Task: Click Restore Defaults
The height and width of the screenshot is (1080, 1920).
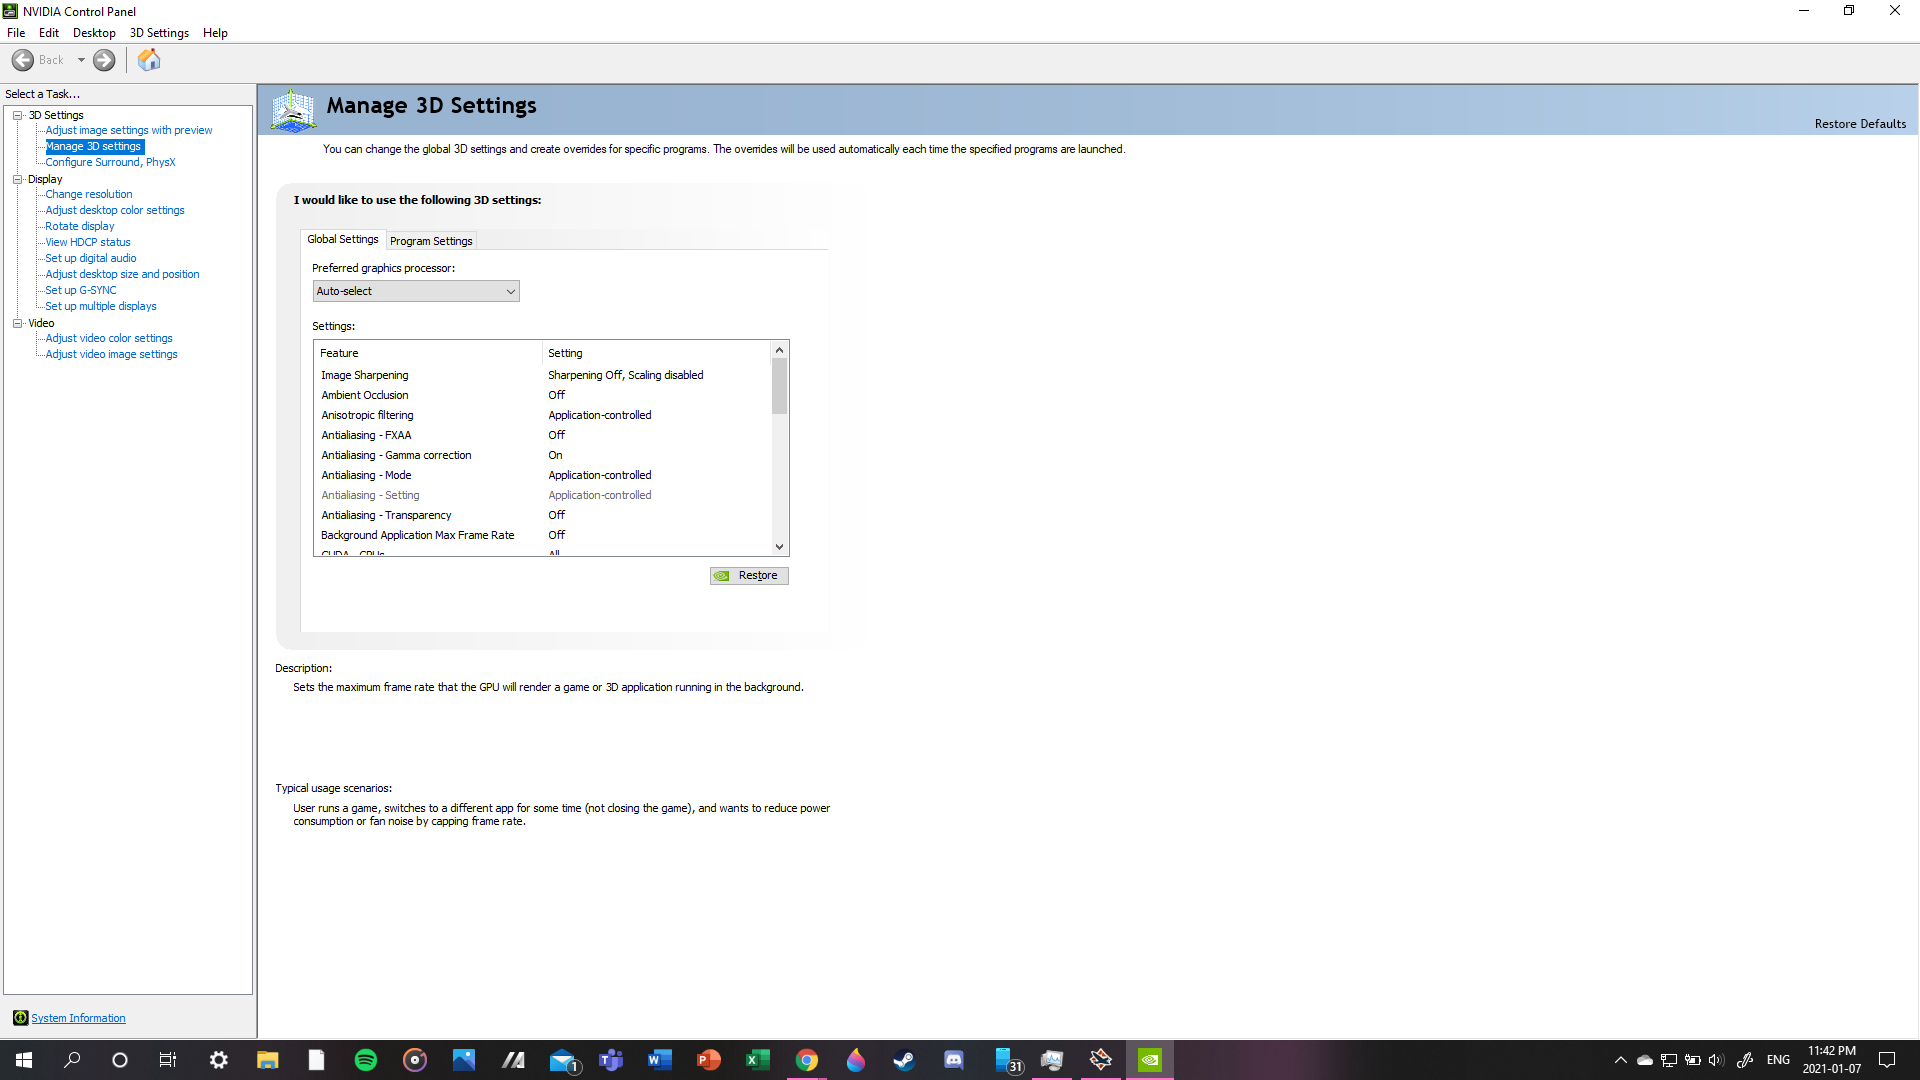Action: [x=1860, y=124]
